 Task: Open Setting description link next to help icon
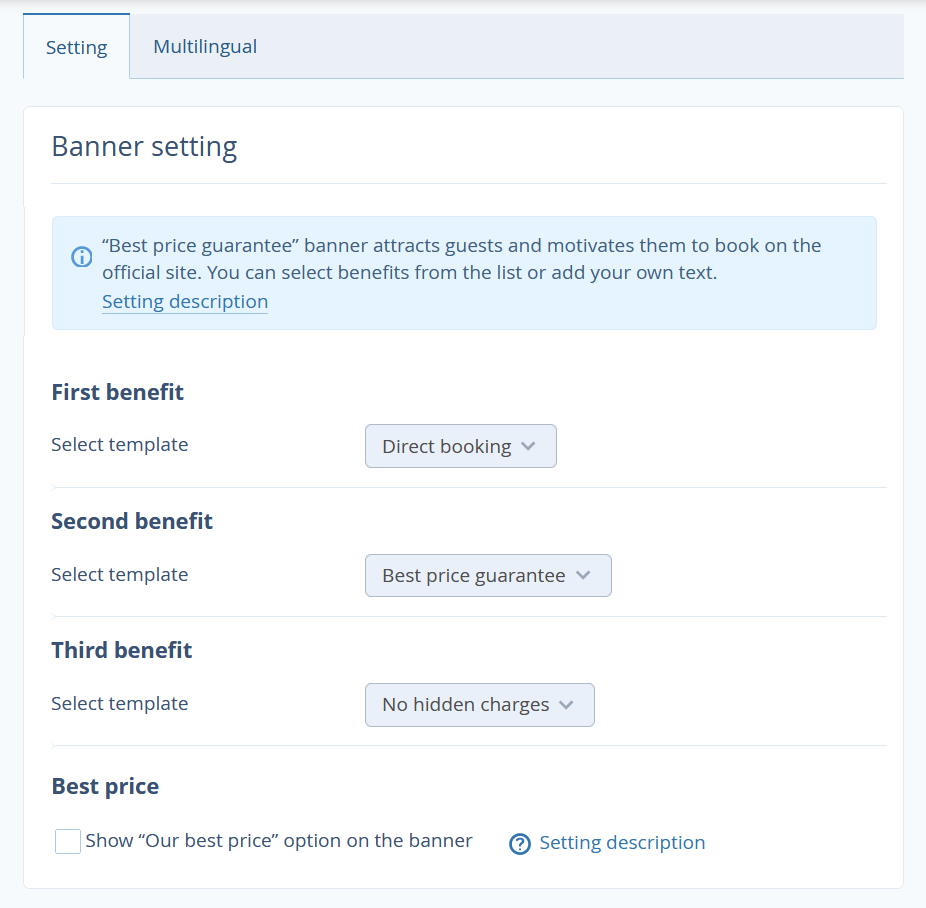tap(622, 842)
